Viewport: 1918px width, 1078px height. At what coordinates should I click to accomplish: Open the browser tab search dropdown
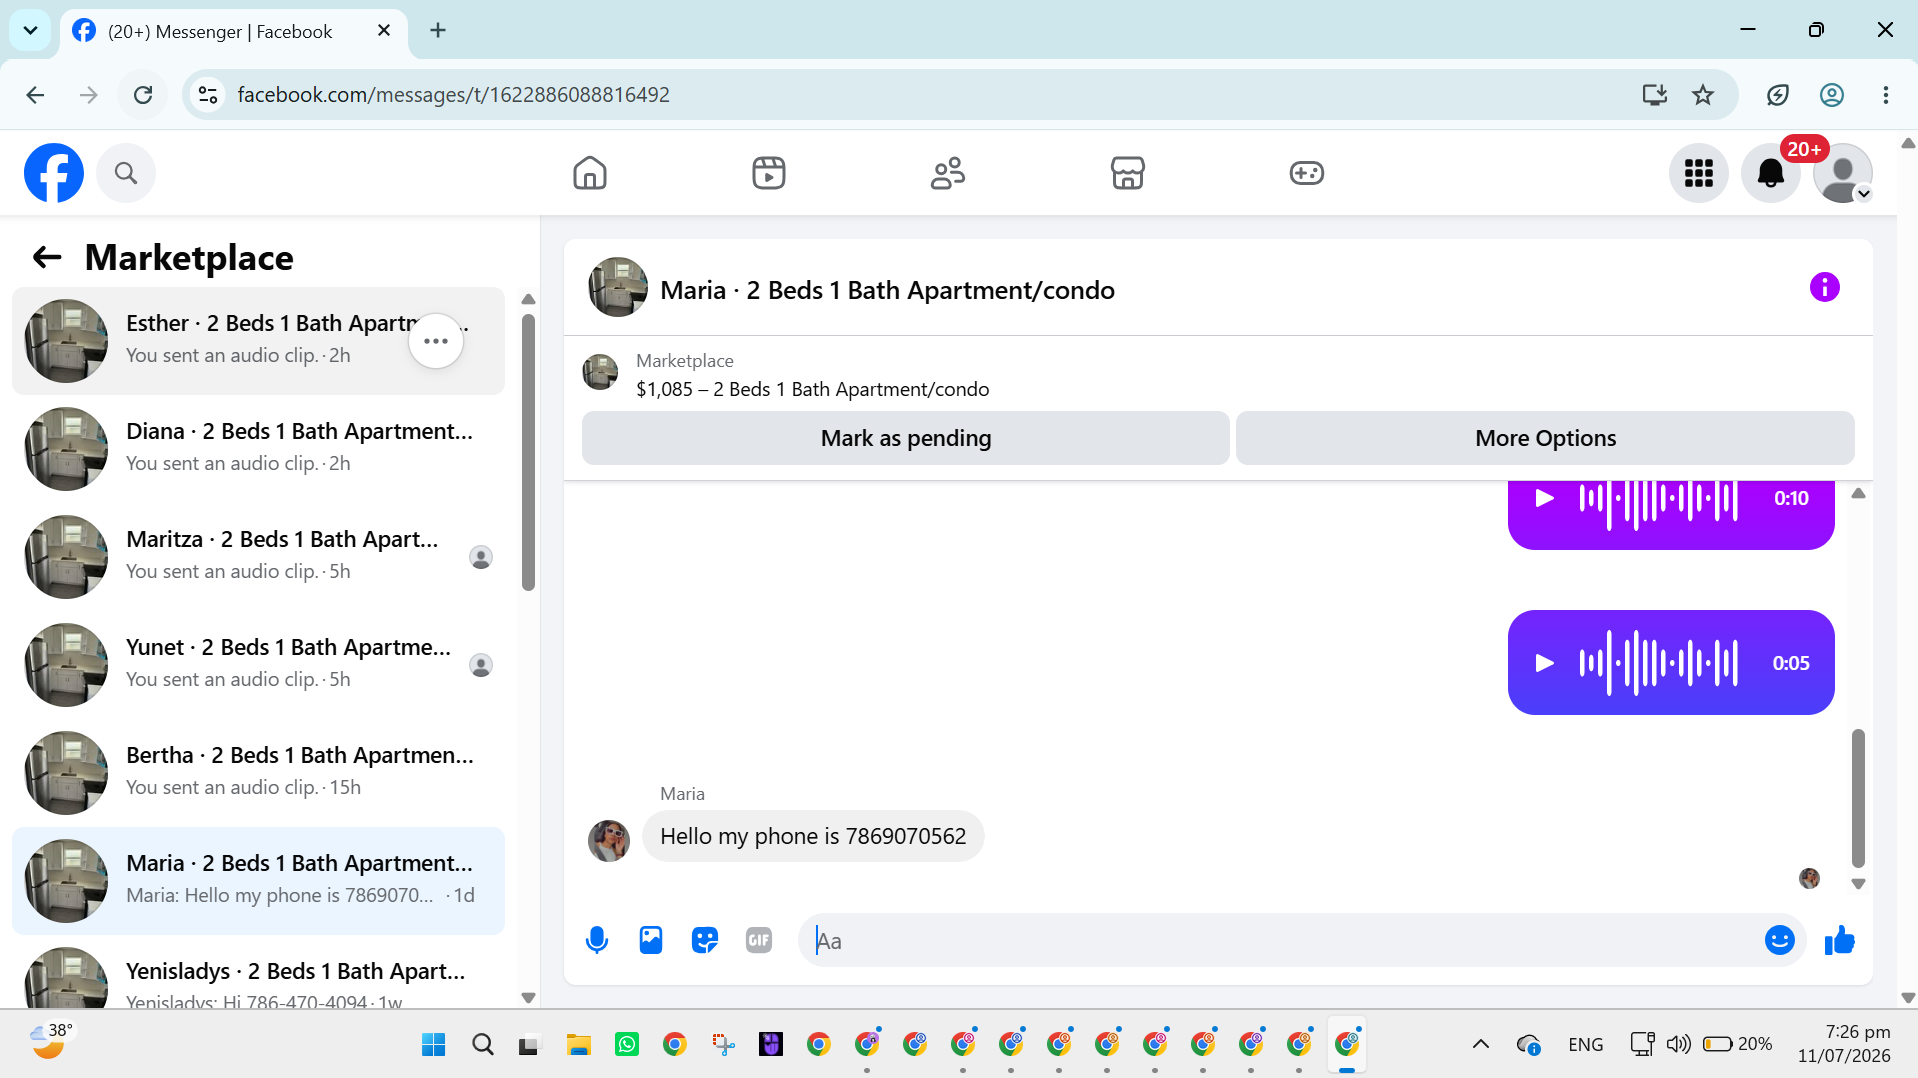(30, 30)
